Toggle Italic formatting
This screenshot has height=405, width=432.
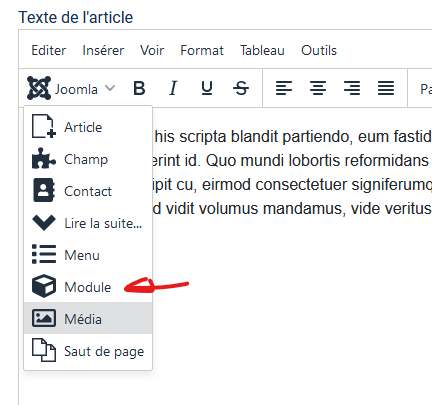coord(173,88)
